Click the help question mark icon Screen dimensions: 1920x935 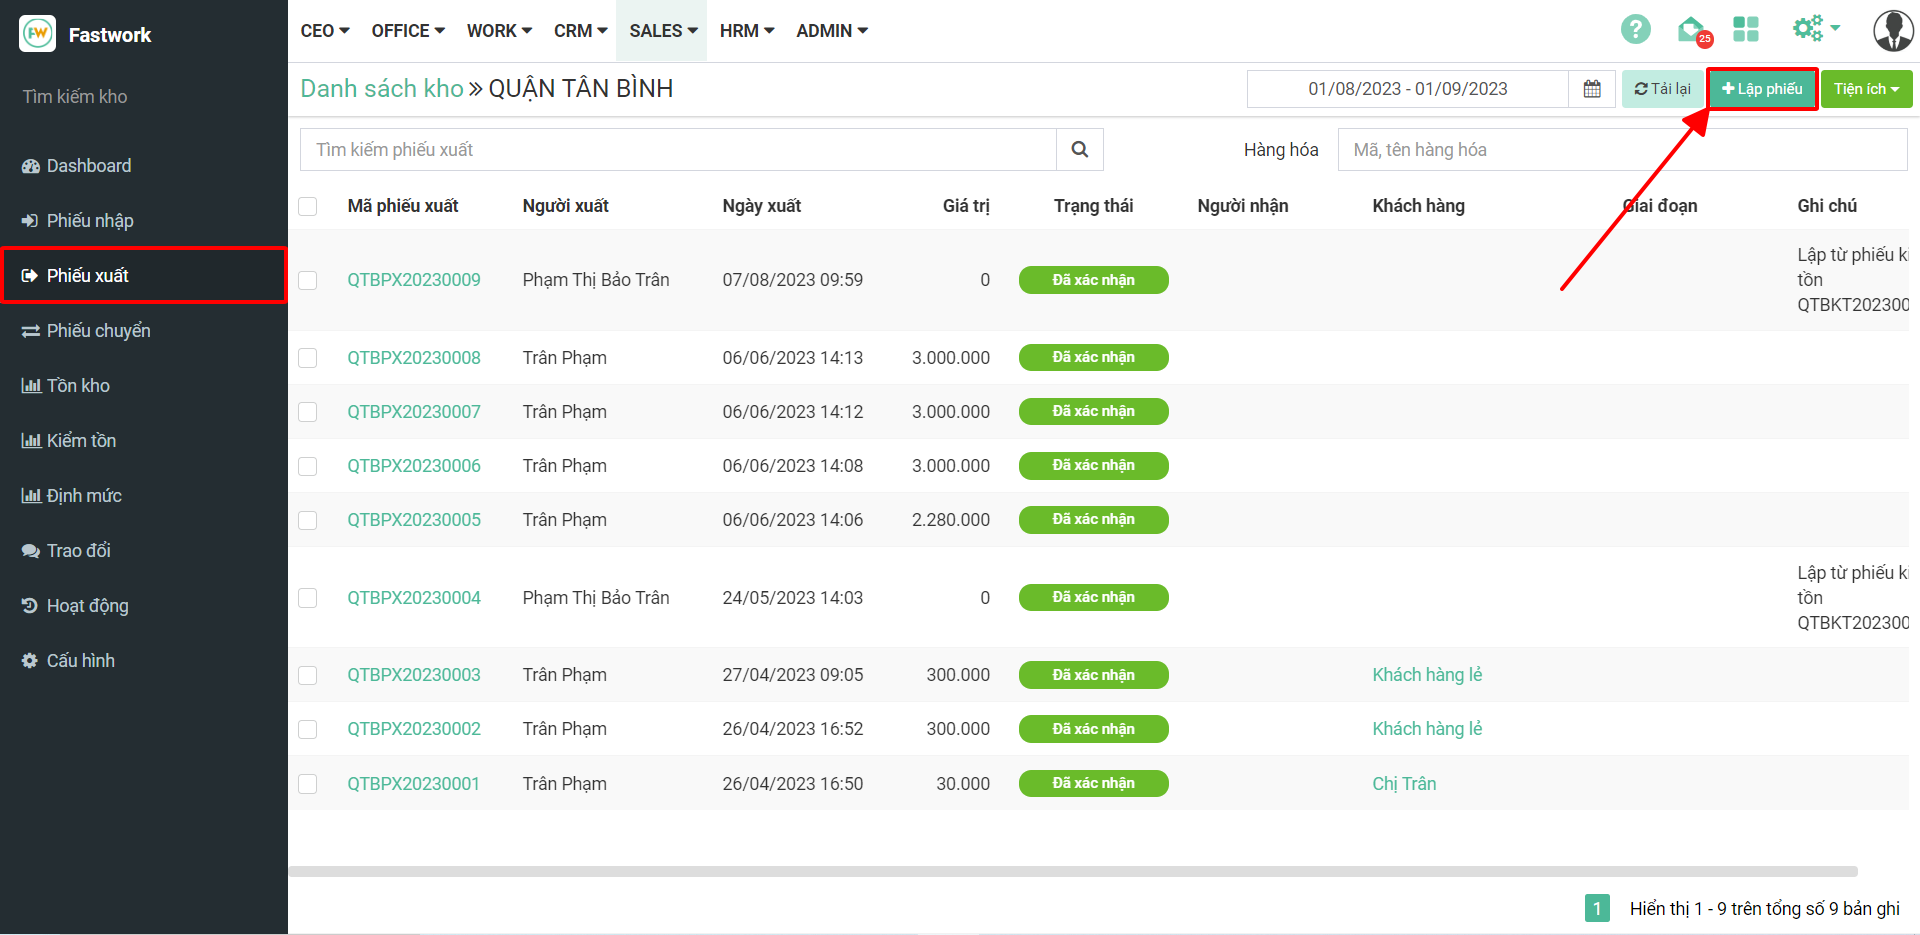pos(1635,30)
